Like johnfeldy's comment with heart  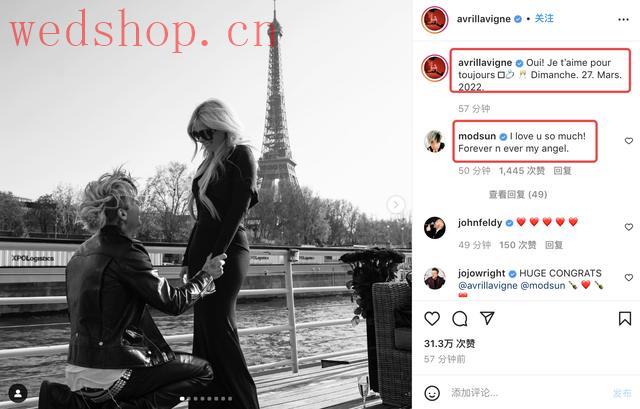[x=629, y=227]
